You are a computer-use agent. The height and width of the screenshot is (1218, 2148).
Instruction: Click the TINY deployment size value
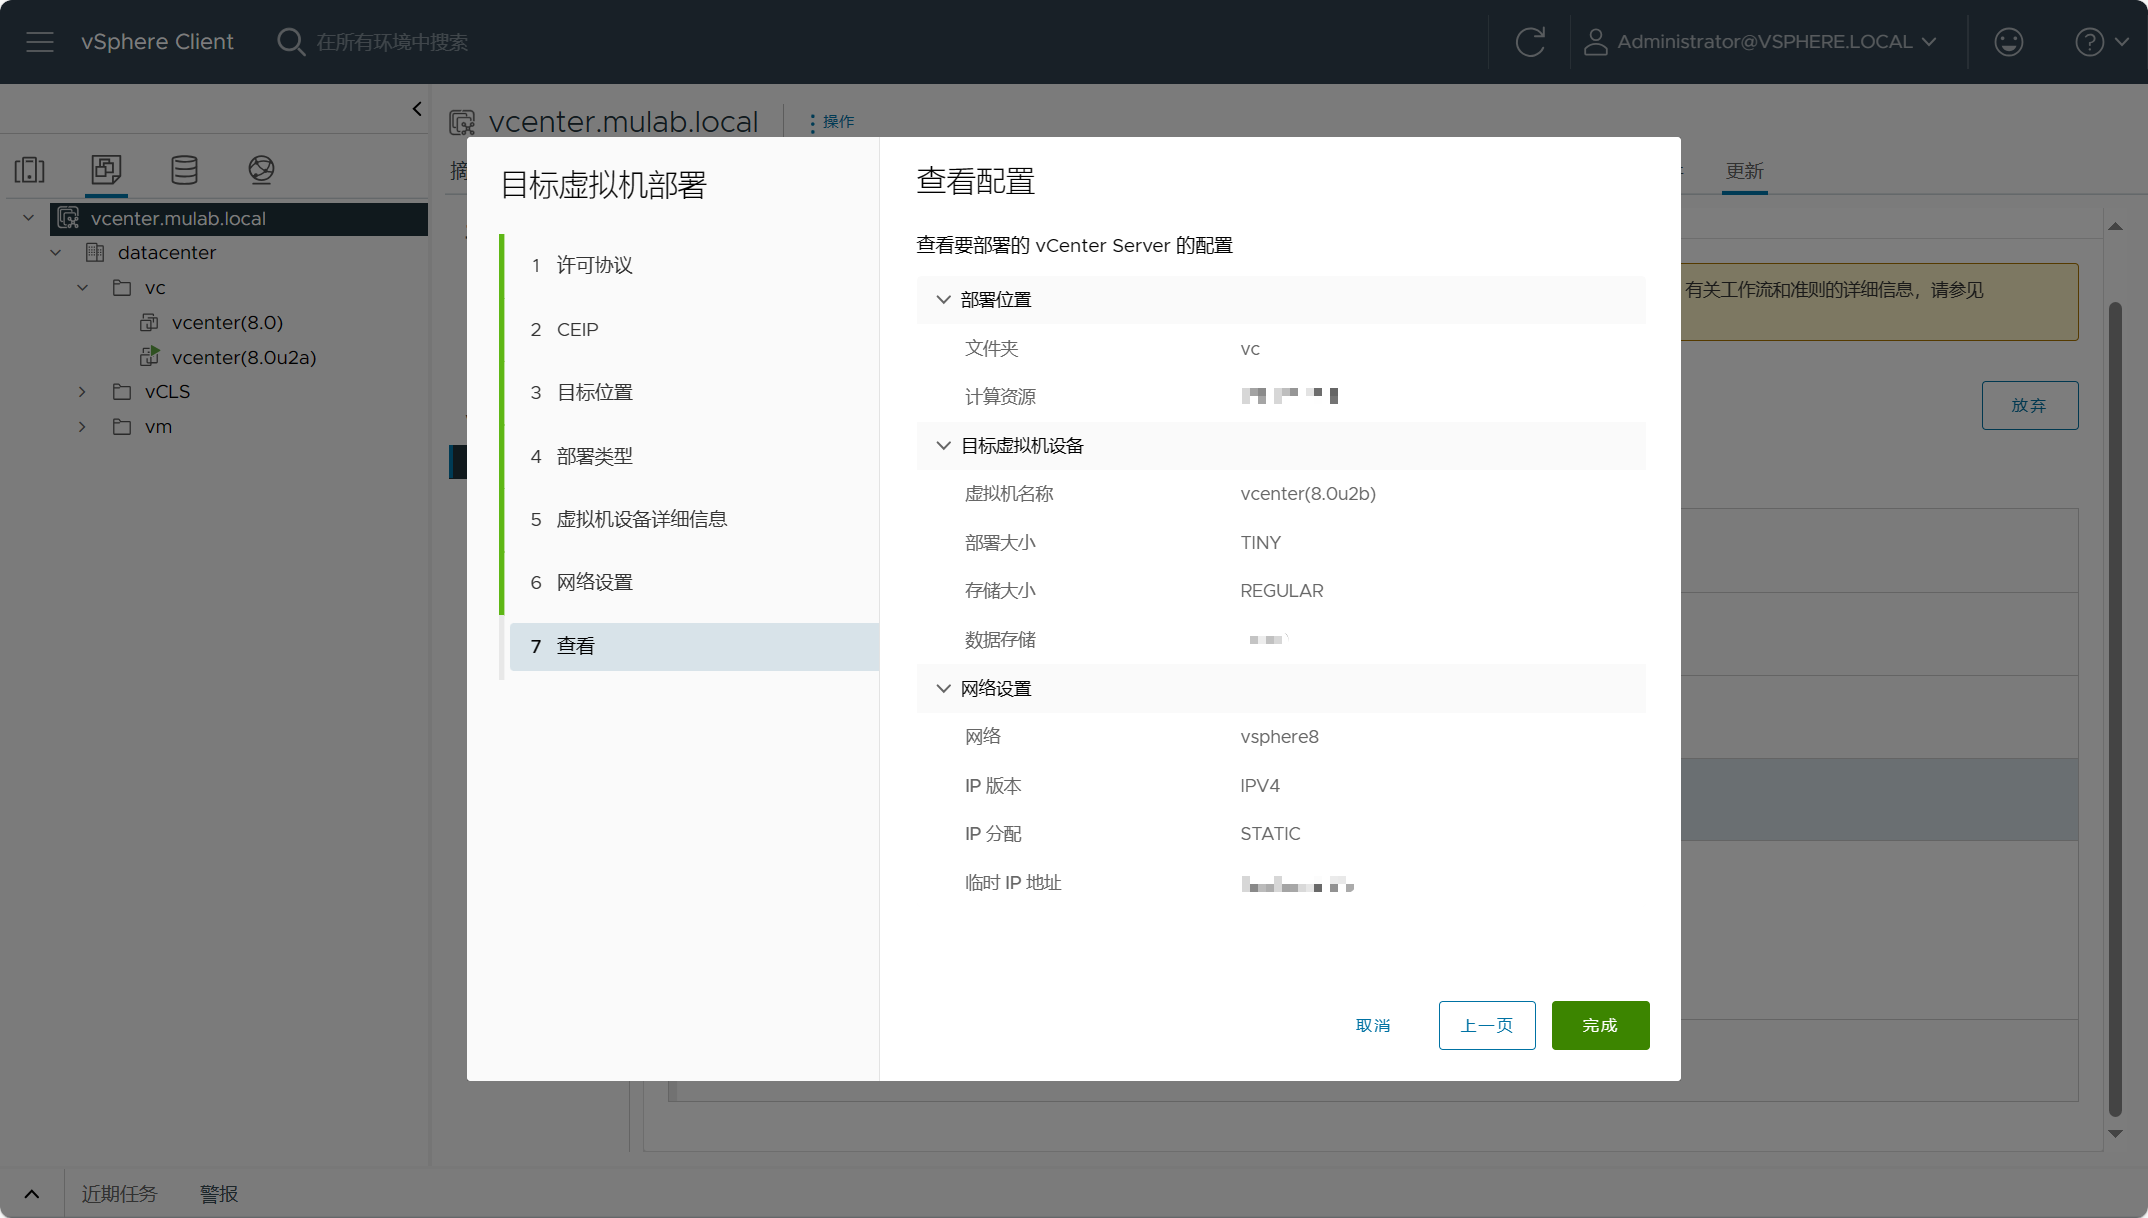click(x=1260, y=543)
